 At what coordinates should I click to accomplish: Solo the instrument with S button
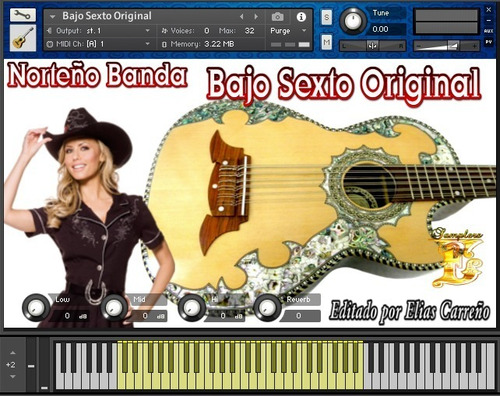327,17
